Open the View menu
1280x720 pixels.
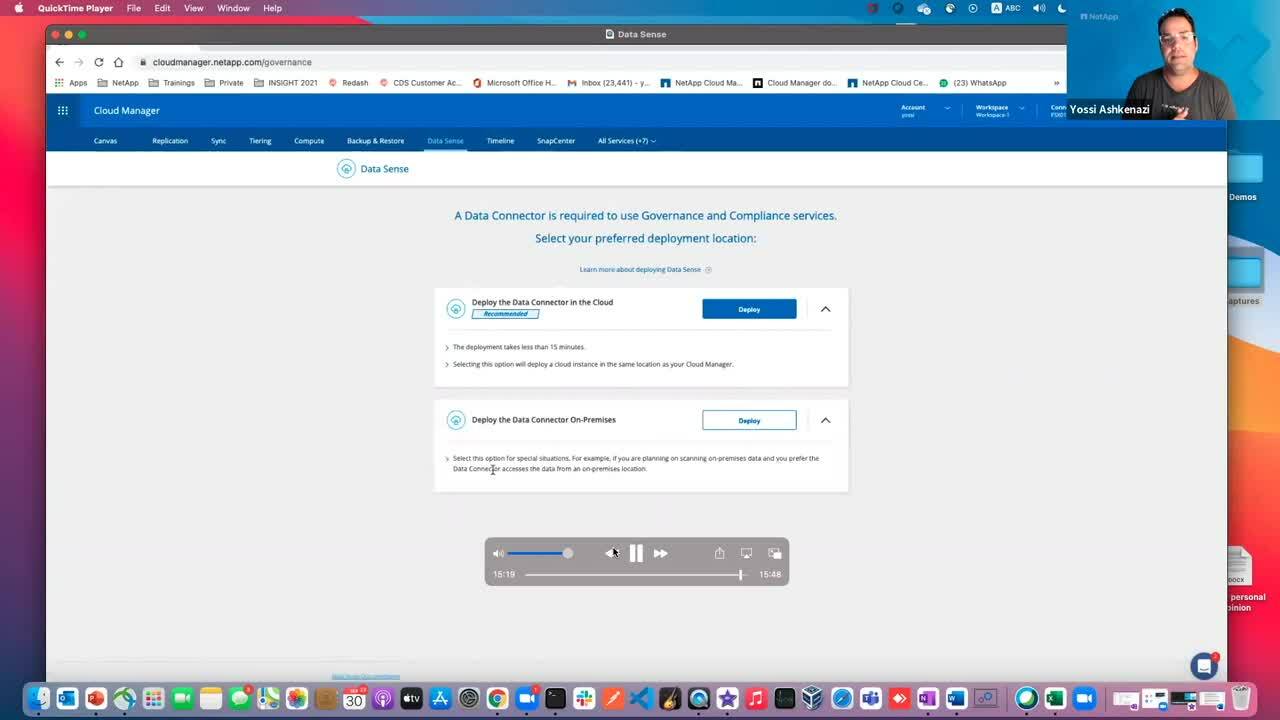point(194,8)
